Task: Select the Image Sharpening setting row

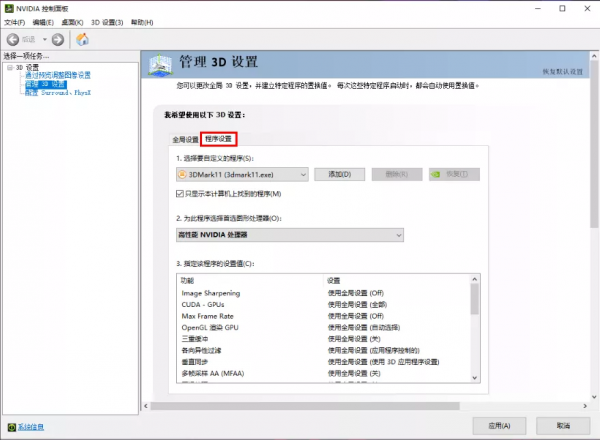Action: pyautogui.click(x=323, y=293)
